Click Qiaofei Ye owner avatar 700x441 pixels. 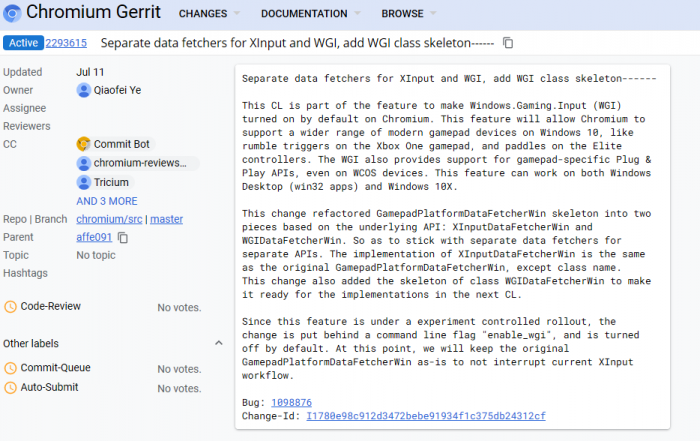click(x=84, y=90)
